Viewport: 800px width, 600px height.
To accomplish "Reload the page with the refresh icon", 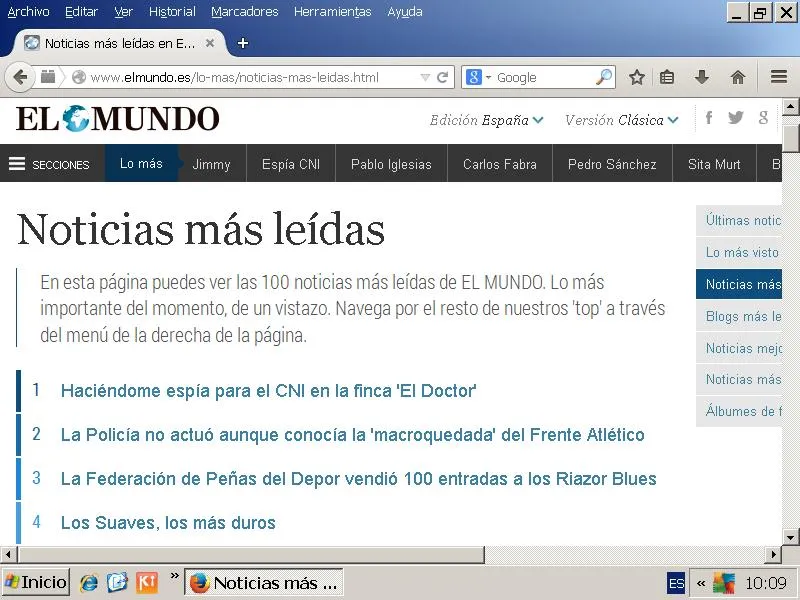I will (442, 78).
